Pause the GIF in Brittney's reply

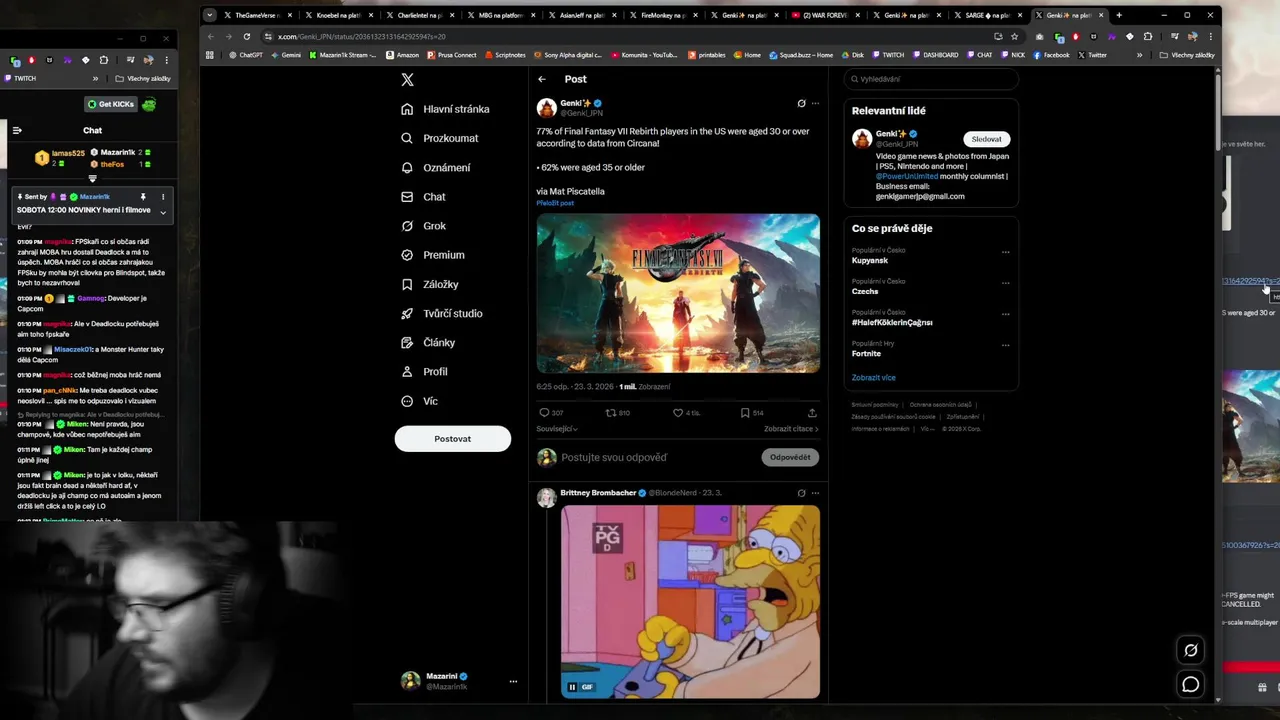point(572,687)
